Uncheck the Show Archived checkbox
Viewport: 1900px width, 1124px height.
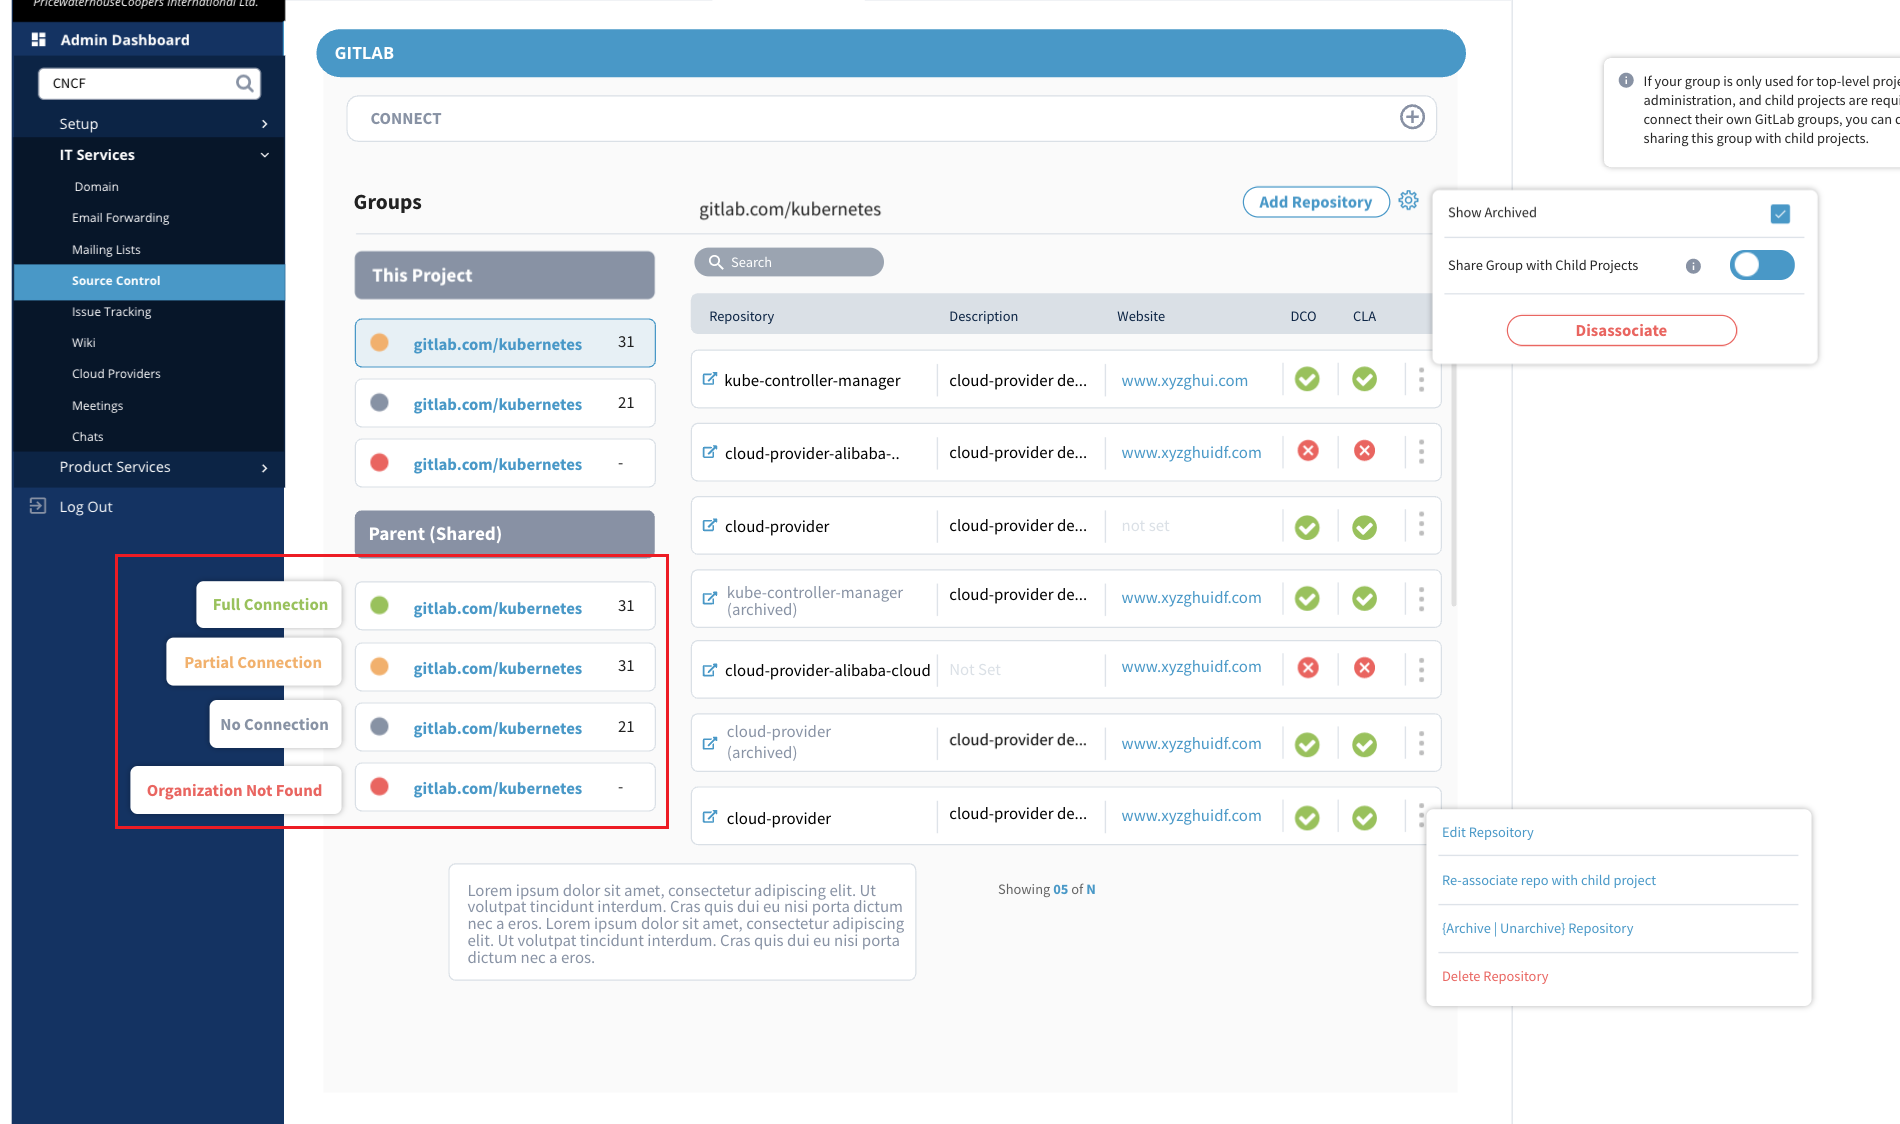(1780, 213)
